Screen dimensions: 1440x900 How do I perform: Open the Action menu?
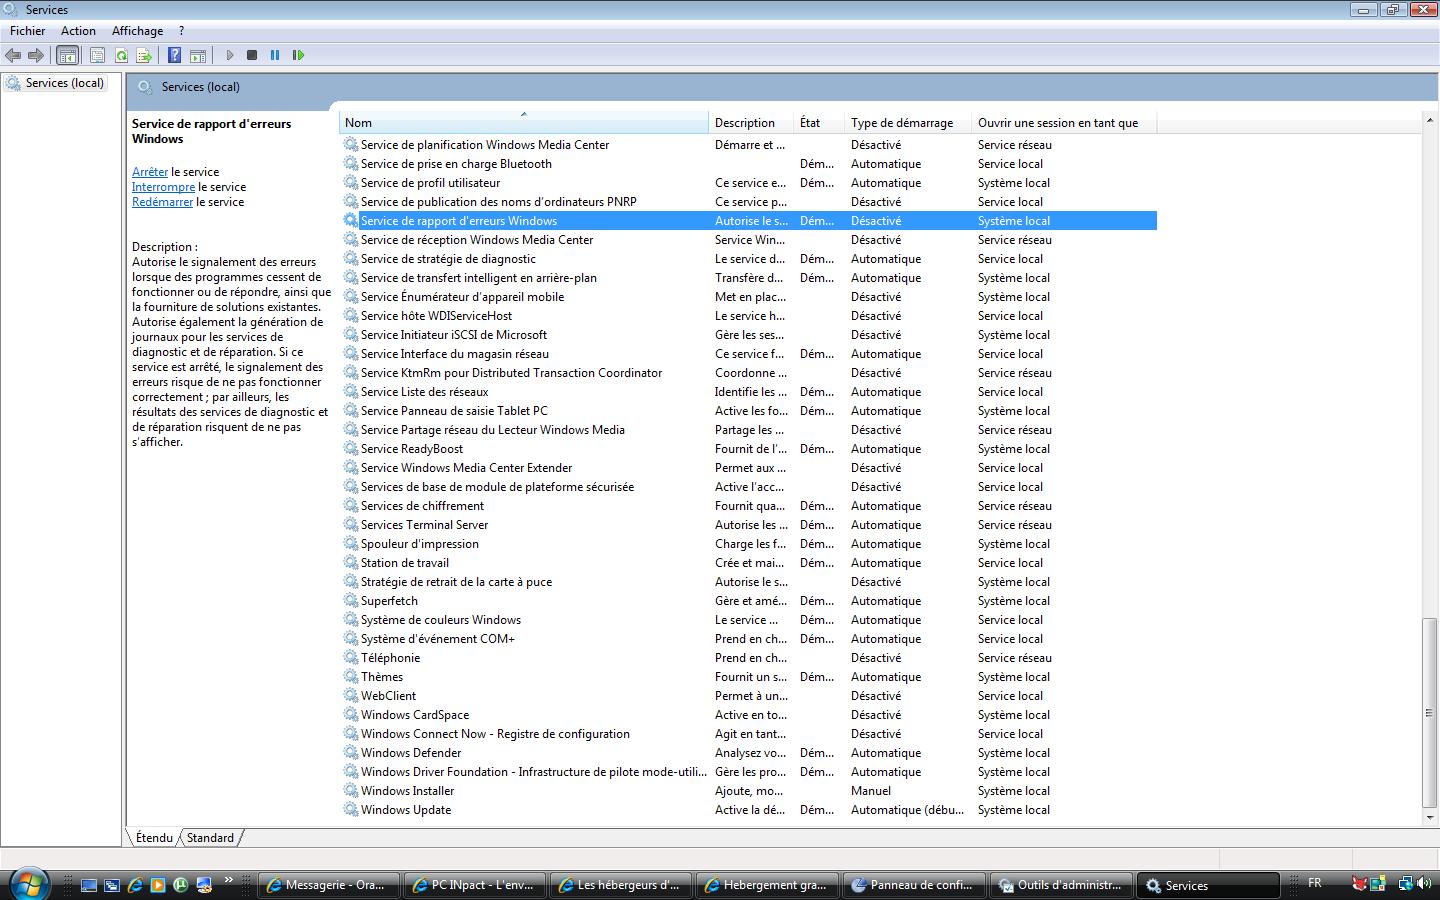click(x=78, y=31)
